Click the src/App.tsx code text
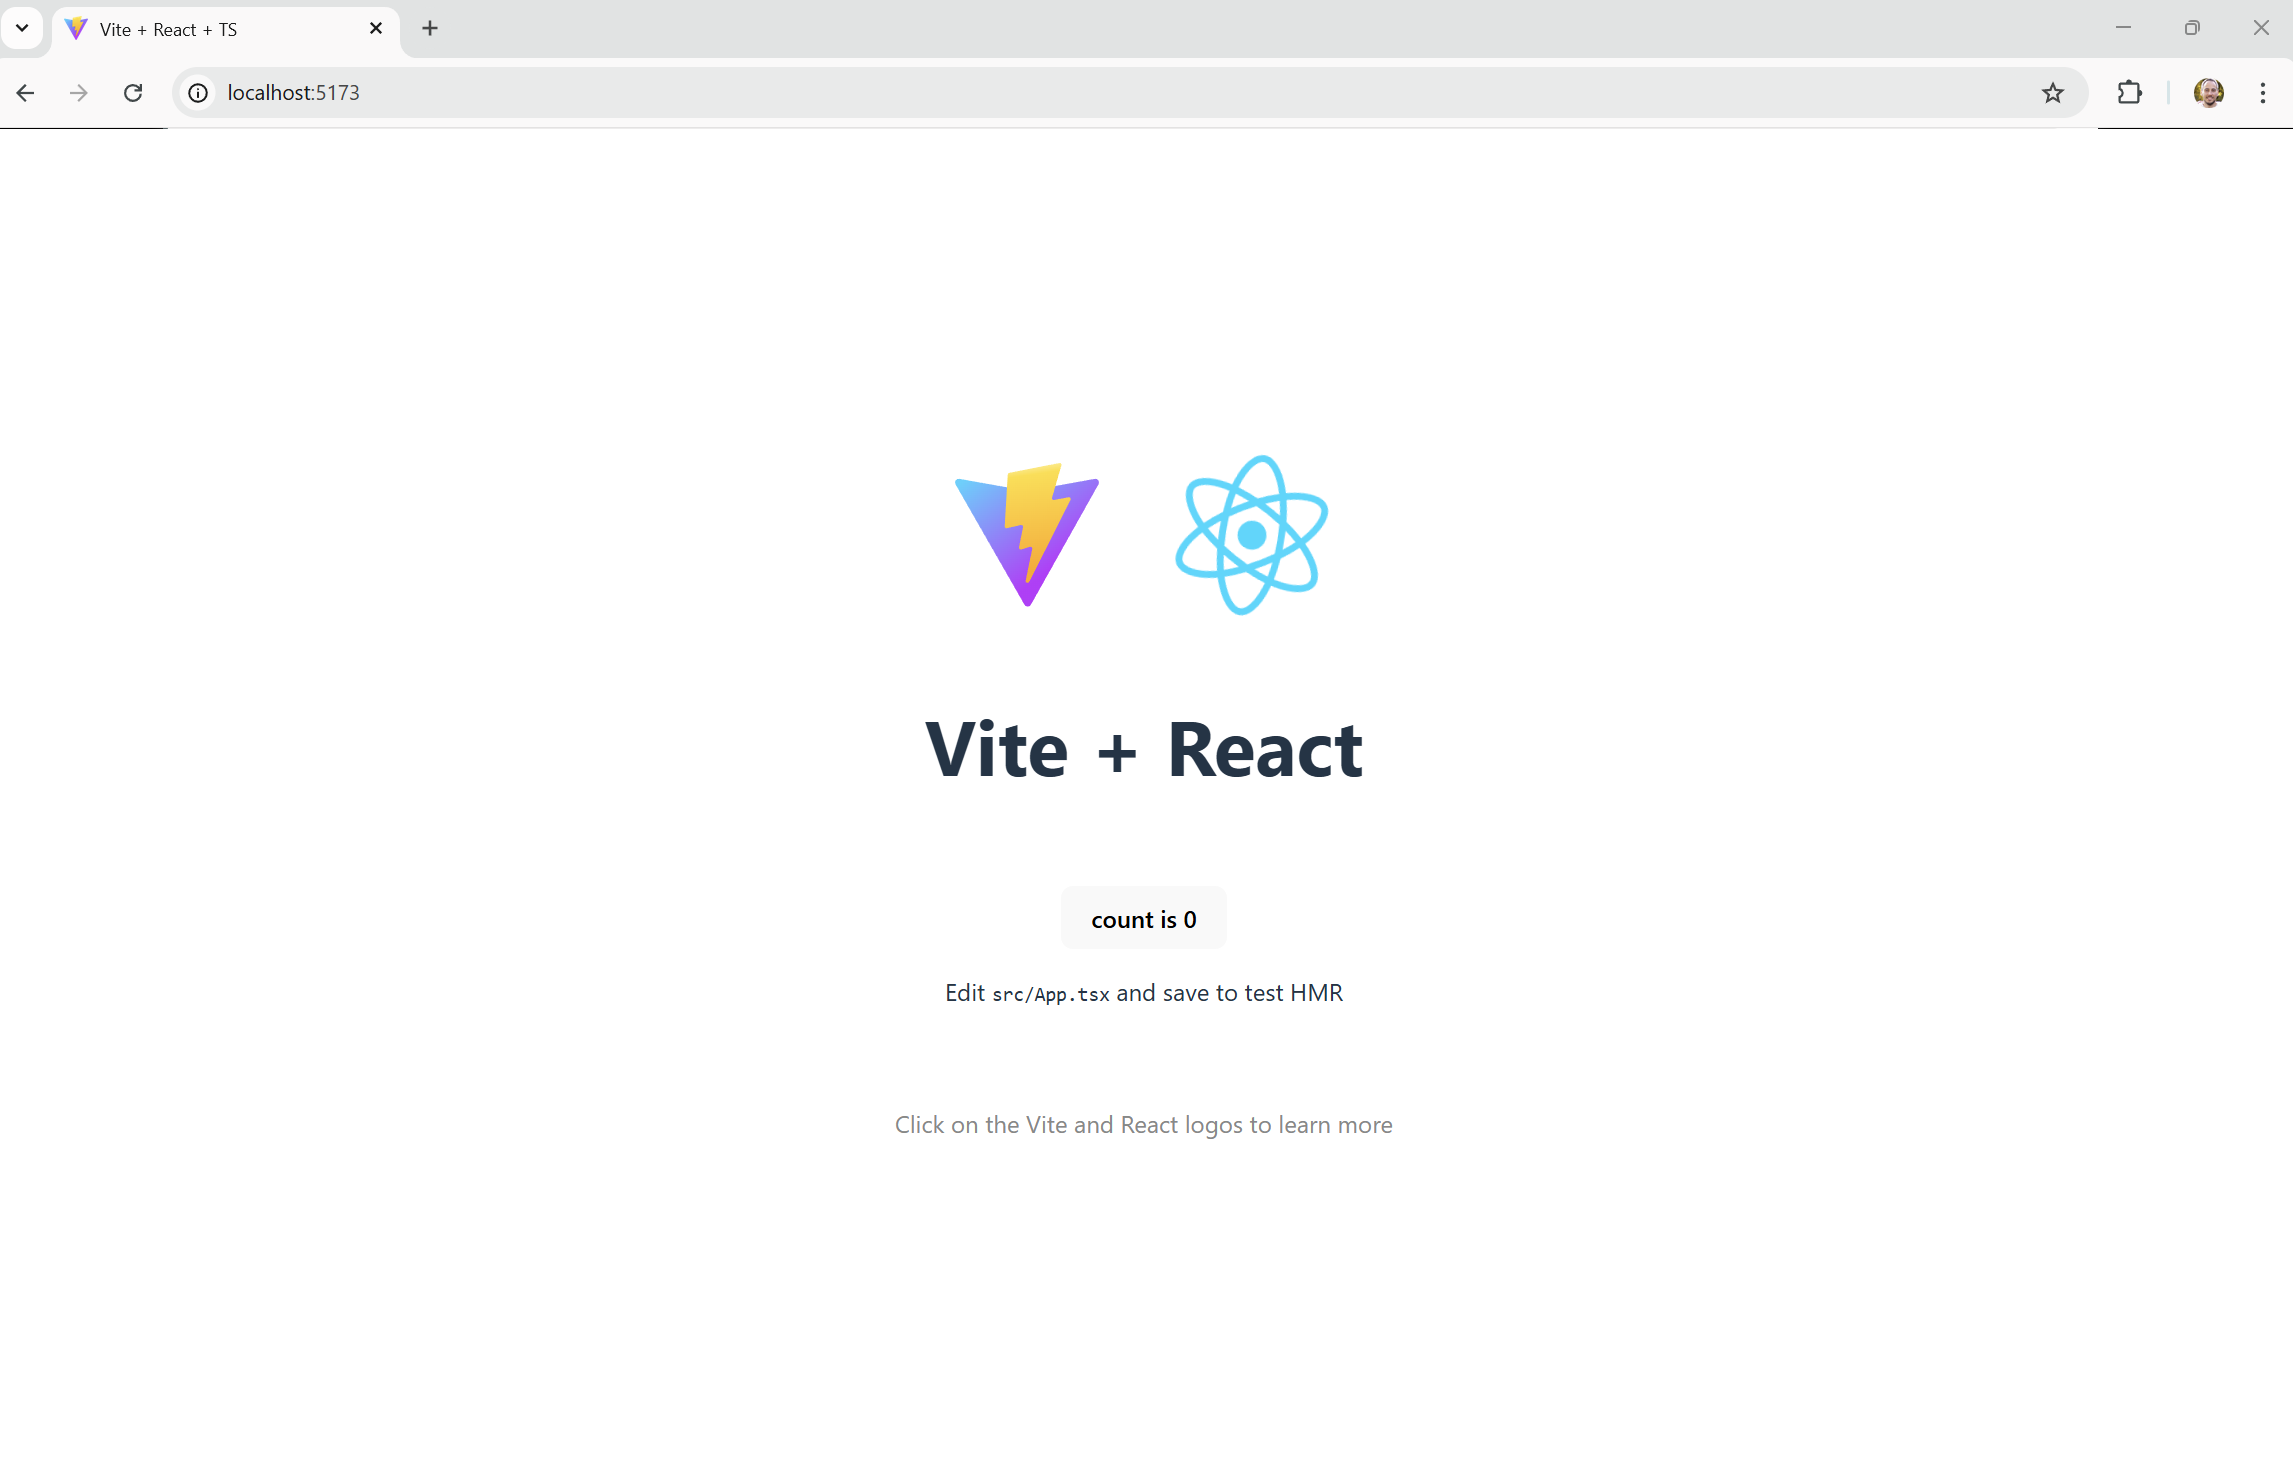Viewport: 2293px width, 1461px height. point(1050,994)
